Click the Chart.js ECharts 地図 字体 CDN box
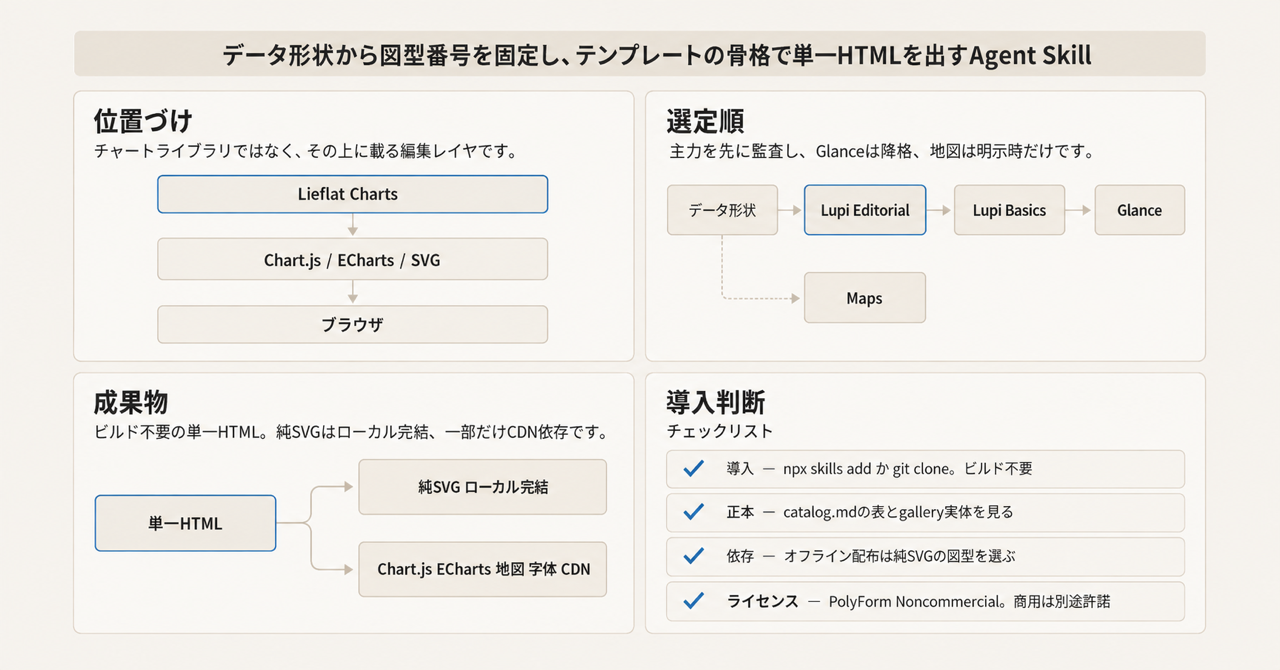 [x=483, y=569]
